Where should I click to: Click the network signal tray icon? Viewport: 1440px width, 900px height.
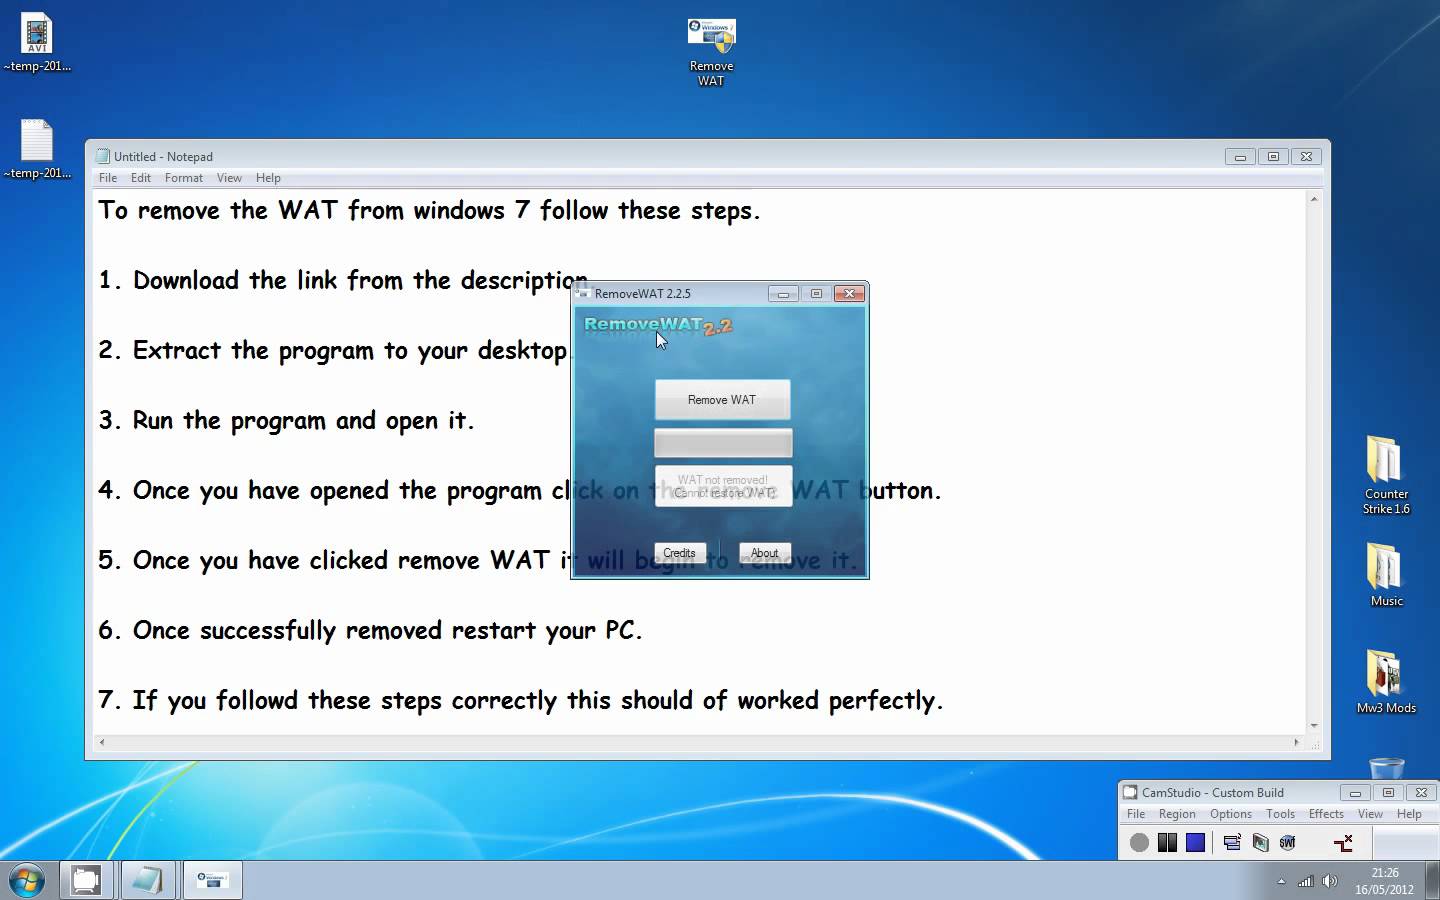[x=1306, y=881]
